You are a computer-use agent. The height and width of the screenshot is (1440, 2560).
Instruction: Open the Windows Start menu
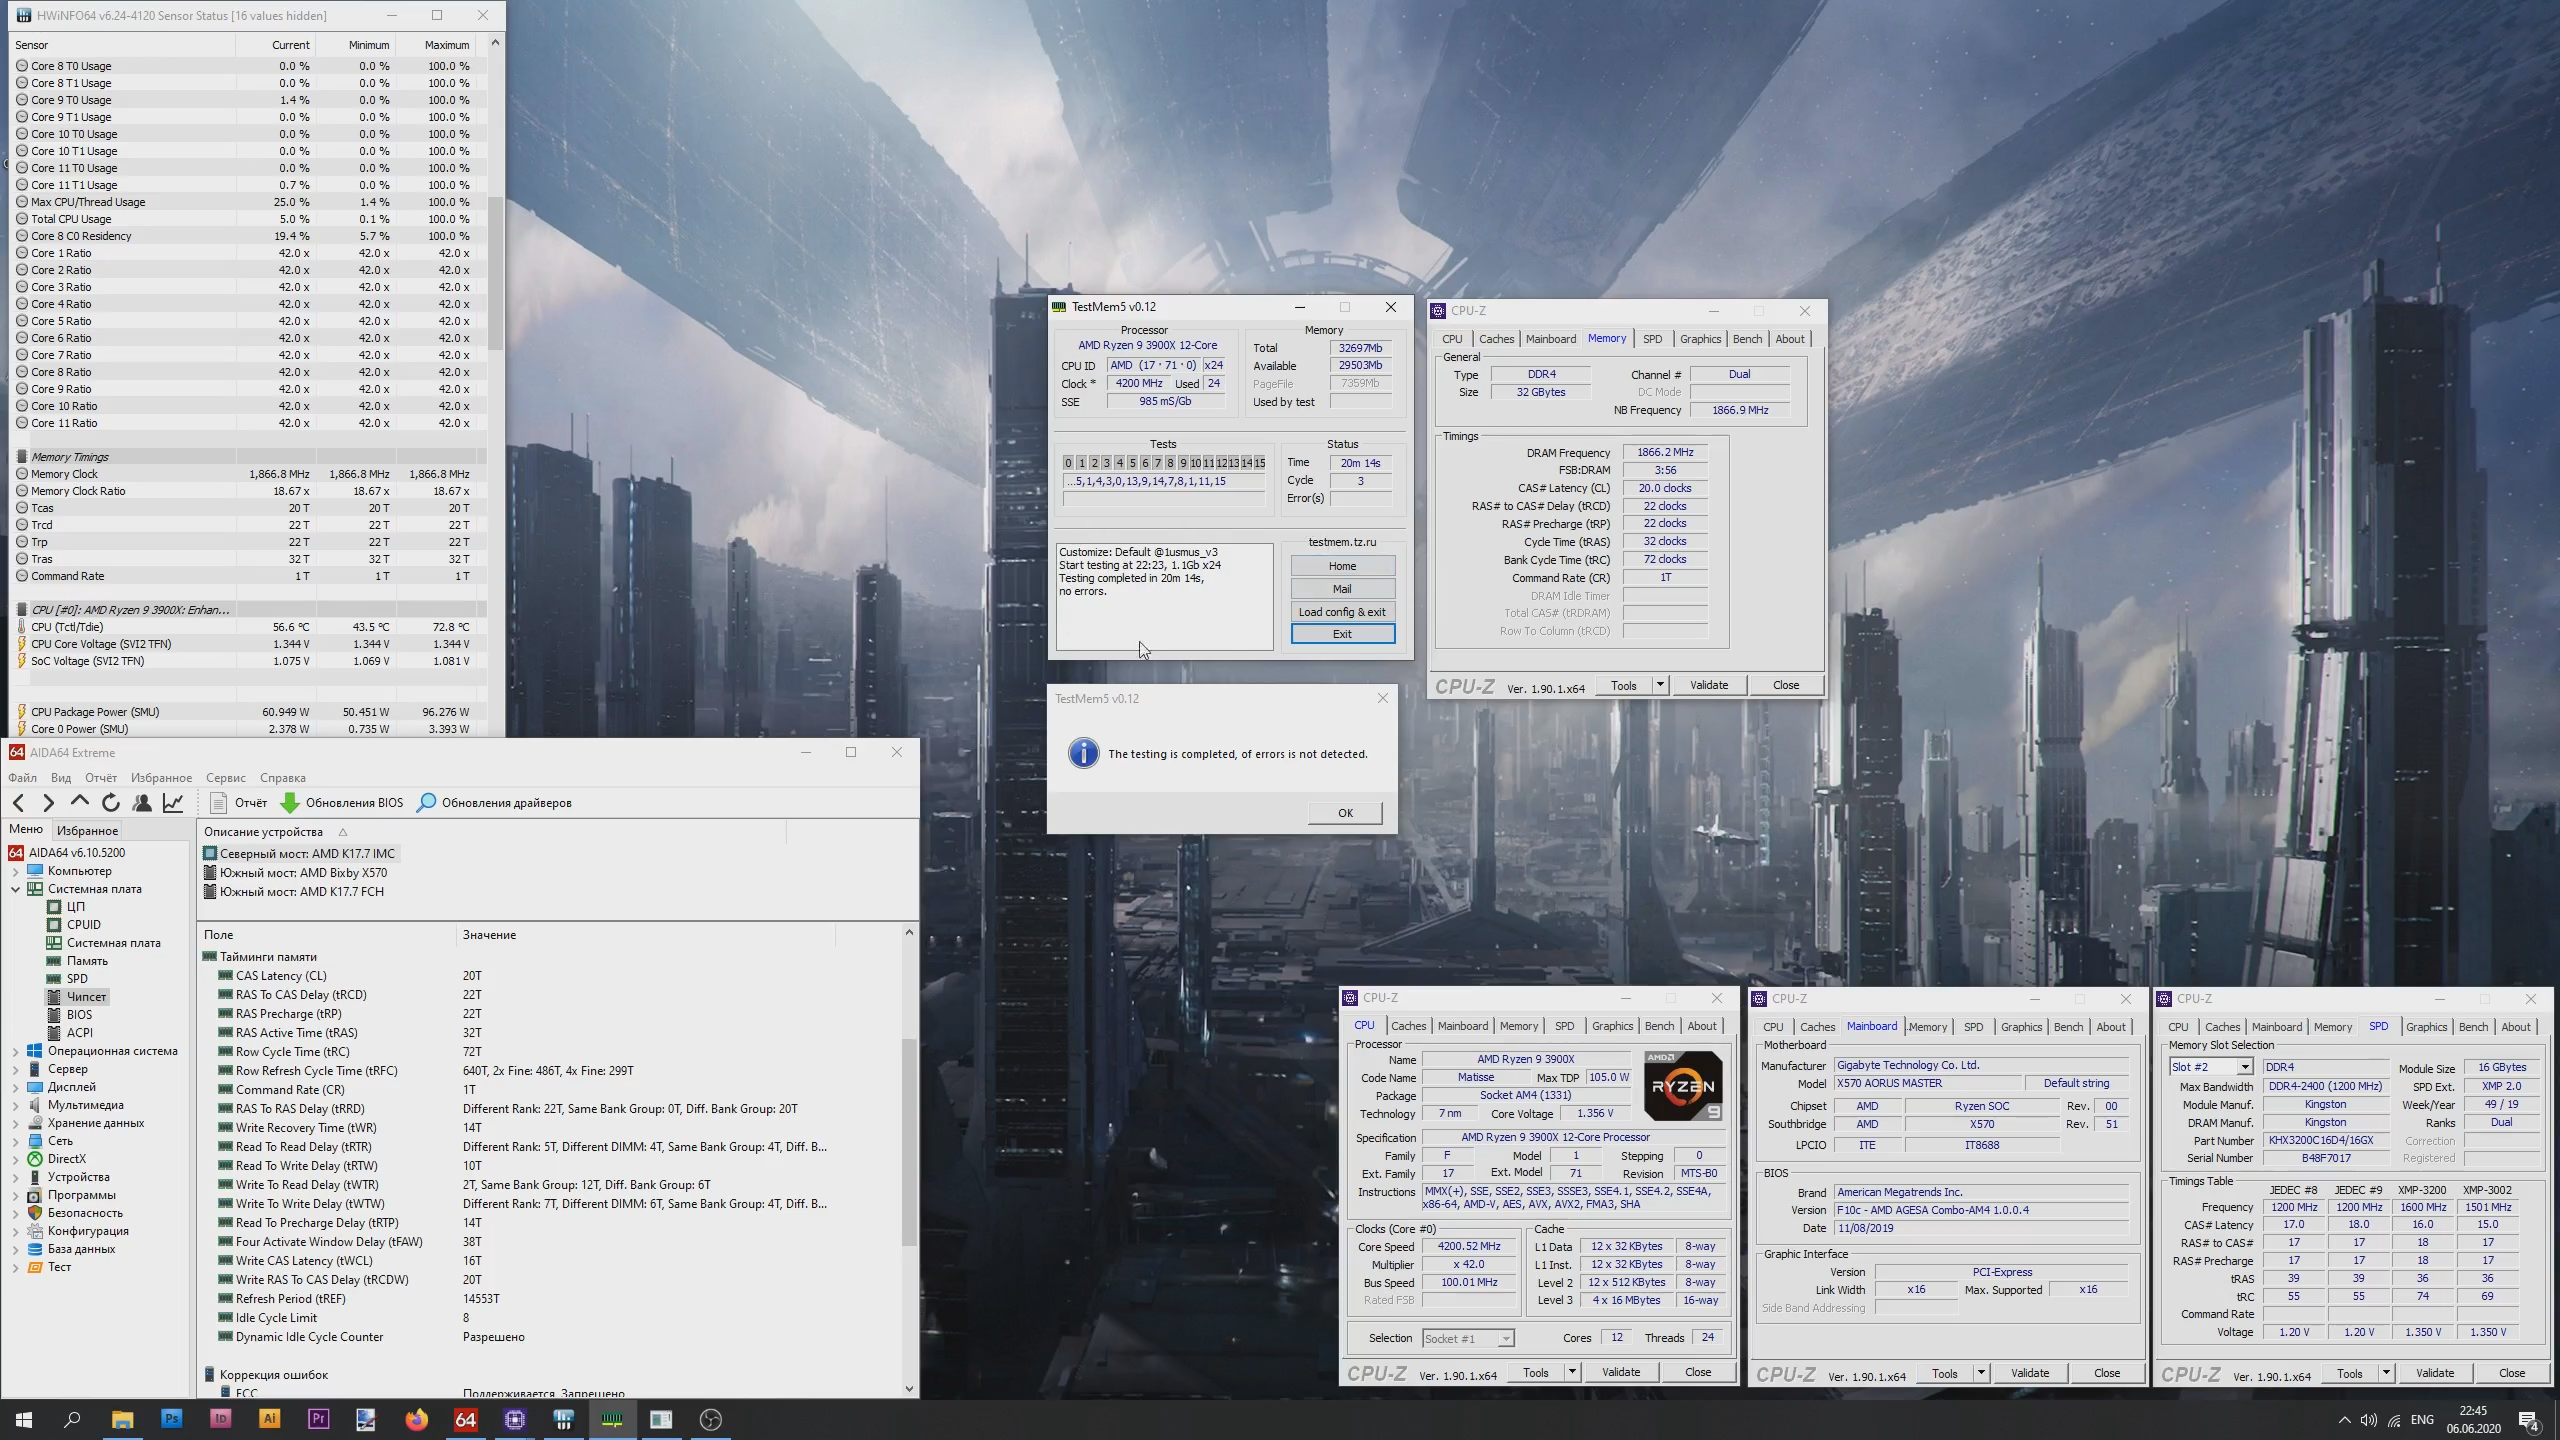point(24,1419)
